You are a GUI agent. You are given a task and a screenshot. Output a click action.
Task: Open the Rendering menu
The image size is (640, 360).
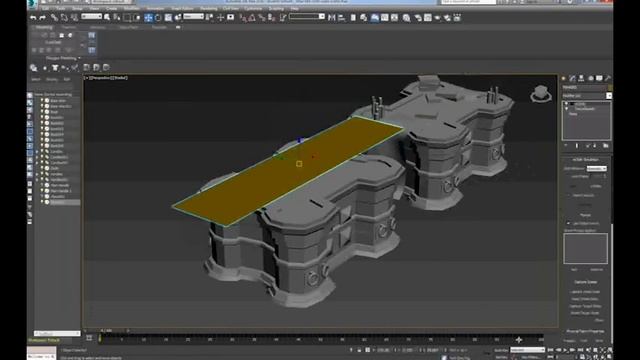209,8
